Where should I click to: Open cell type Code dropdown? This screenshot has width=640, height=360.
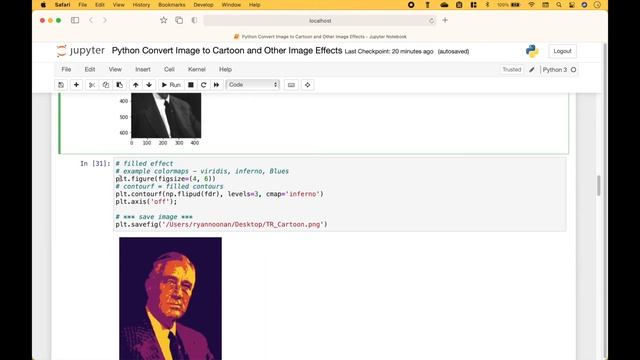253,85
